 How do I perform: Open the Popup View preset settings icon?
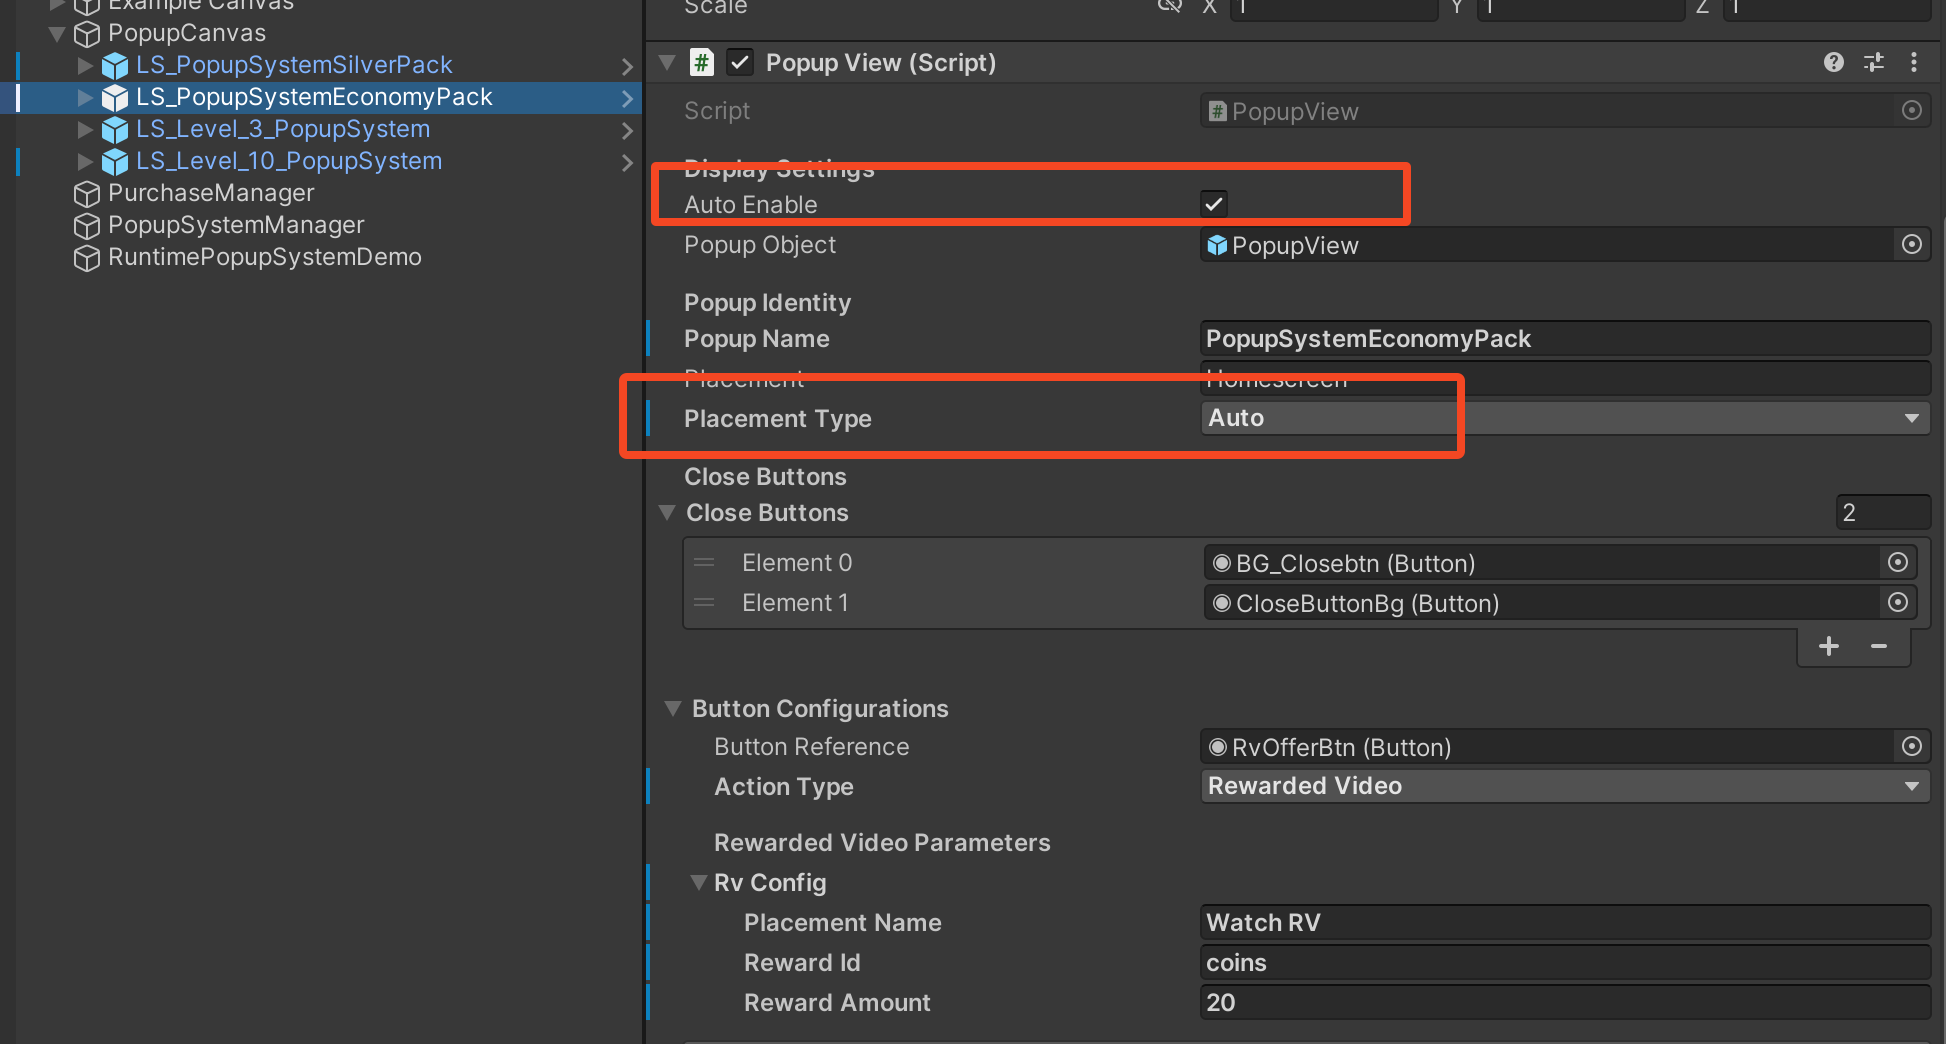tap(1873, 62)
